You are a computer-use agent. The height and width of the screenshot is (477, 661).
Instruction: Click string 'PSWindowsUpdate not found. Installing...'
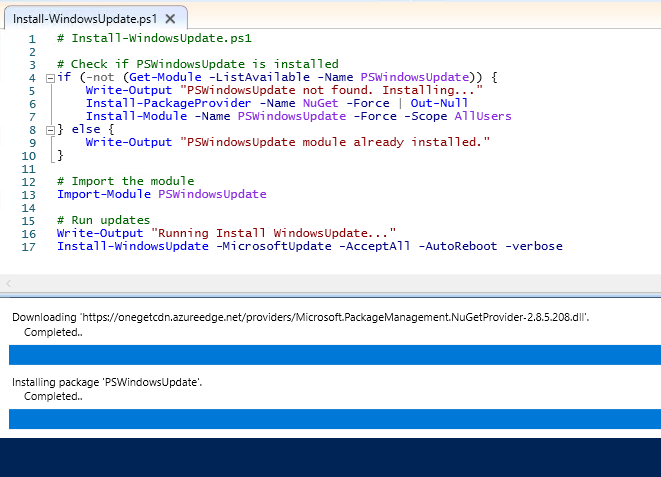[331, 90]
